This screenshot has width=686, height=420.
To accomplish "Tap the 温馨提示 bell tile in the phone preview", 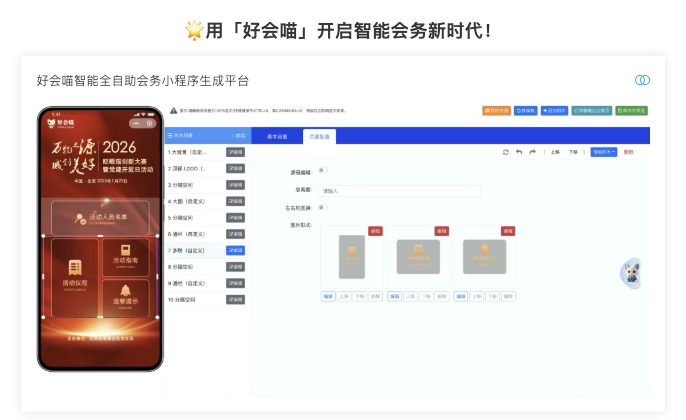I will [x=126, y=298].
